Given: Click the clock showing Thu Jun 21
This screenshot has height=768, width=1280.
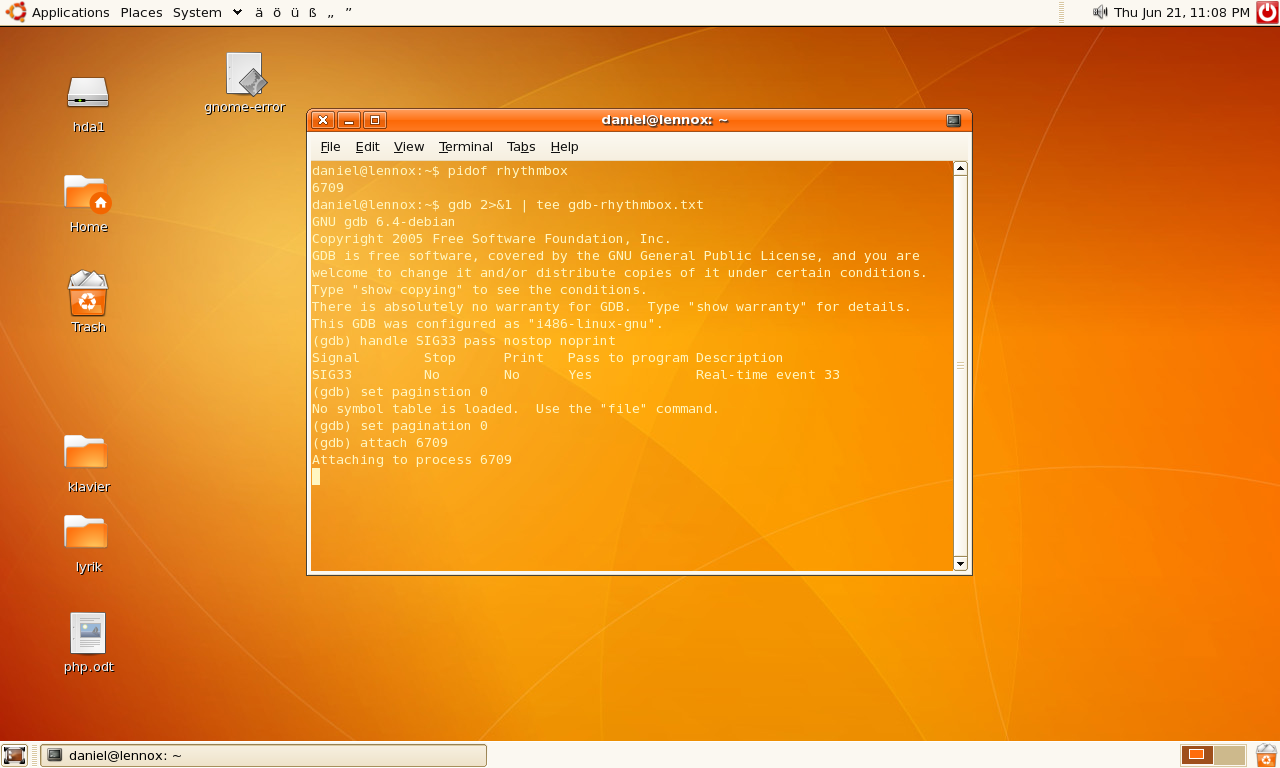Looking at the screenshot, I should click(1181, 12).
